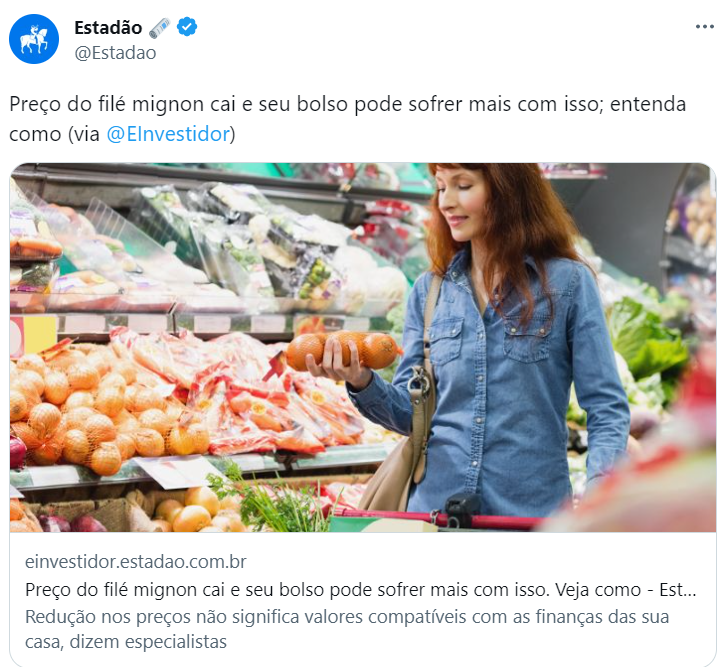This screenshot has width=725, height=667.
Task: Click the Estadão profile avatar
Action: (34, 39)
